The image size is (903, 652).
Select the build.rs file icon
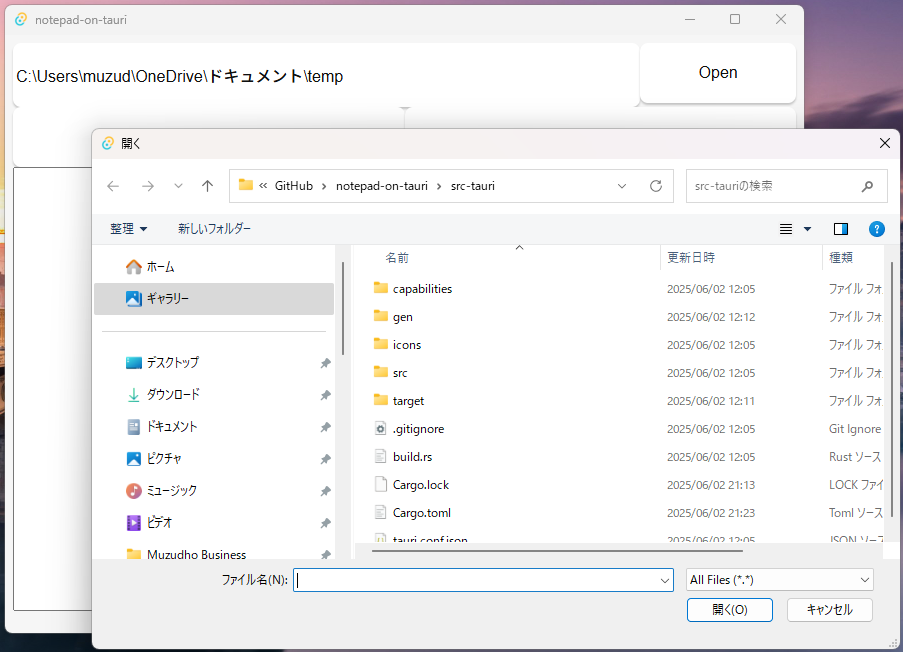click(x=380, y=456)
